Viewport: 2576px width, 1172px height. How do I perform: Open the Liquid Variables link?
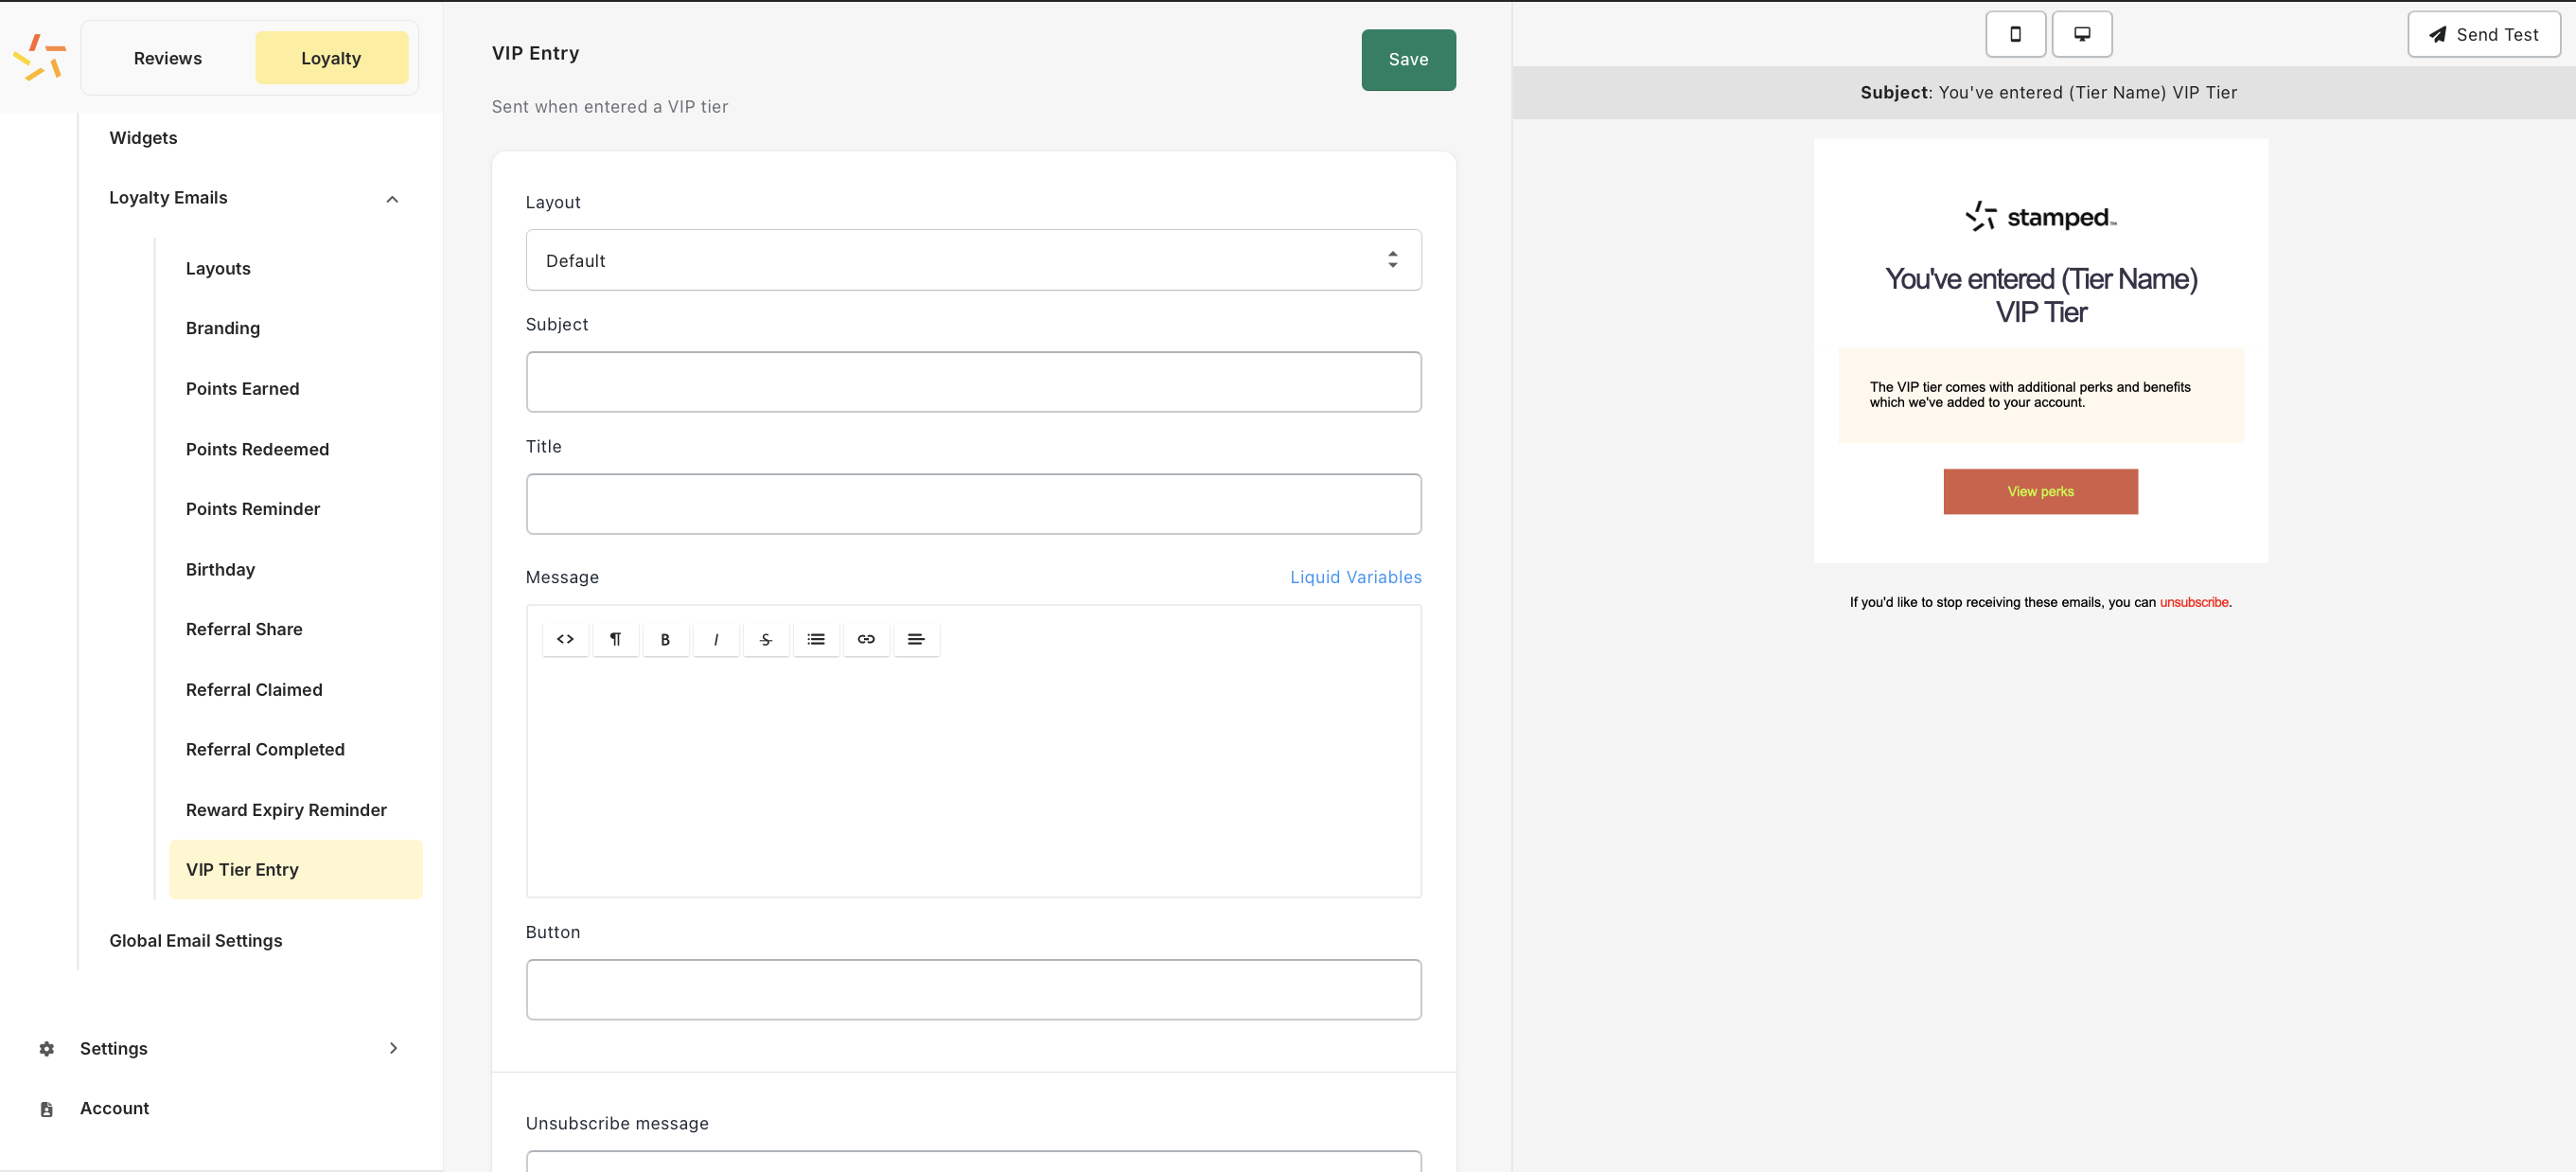[1355, 577]
